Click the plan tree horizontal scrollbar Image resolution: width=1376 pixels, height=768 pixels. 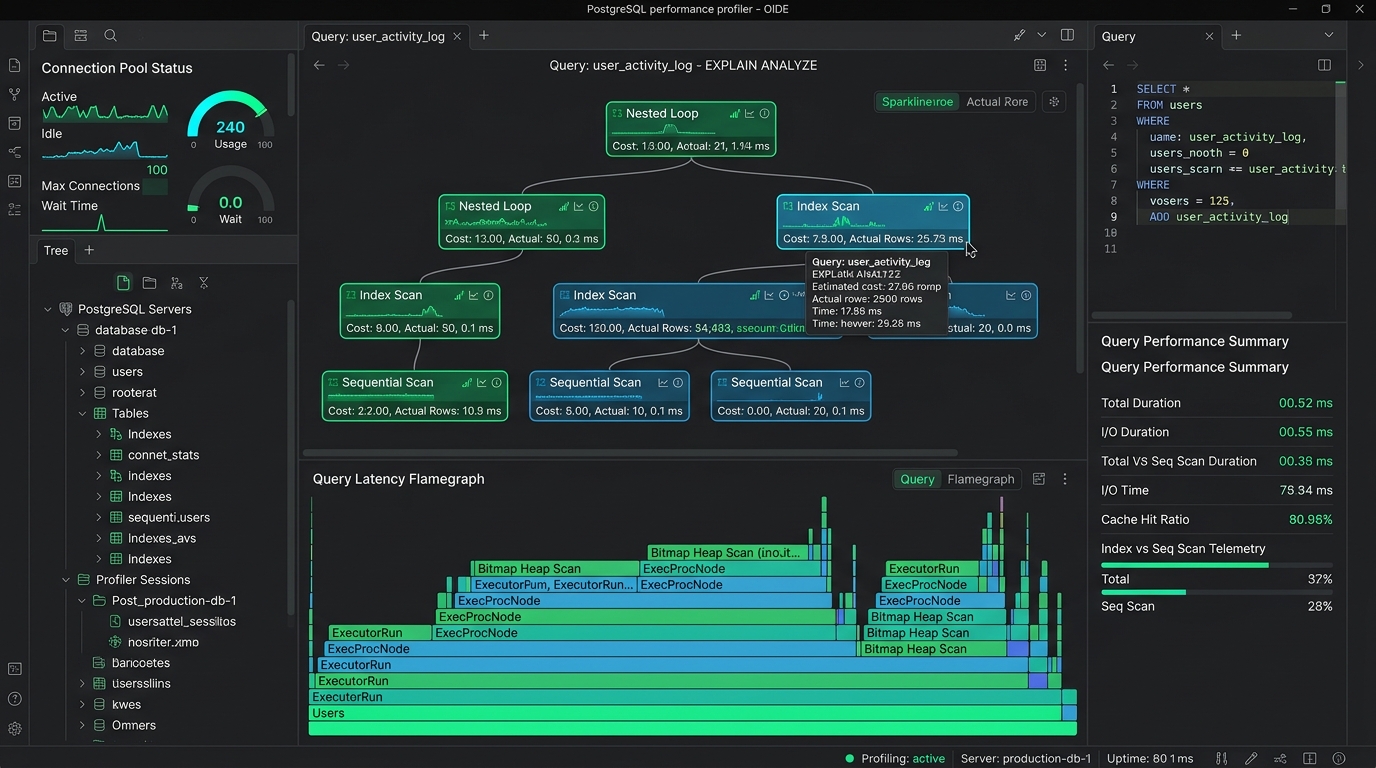coord(630,453)
